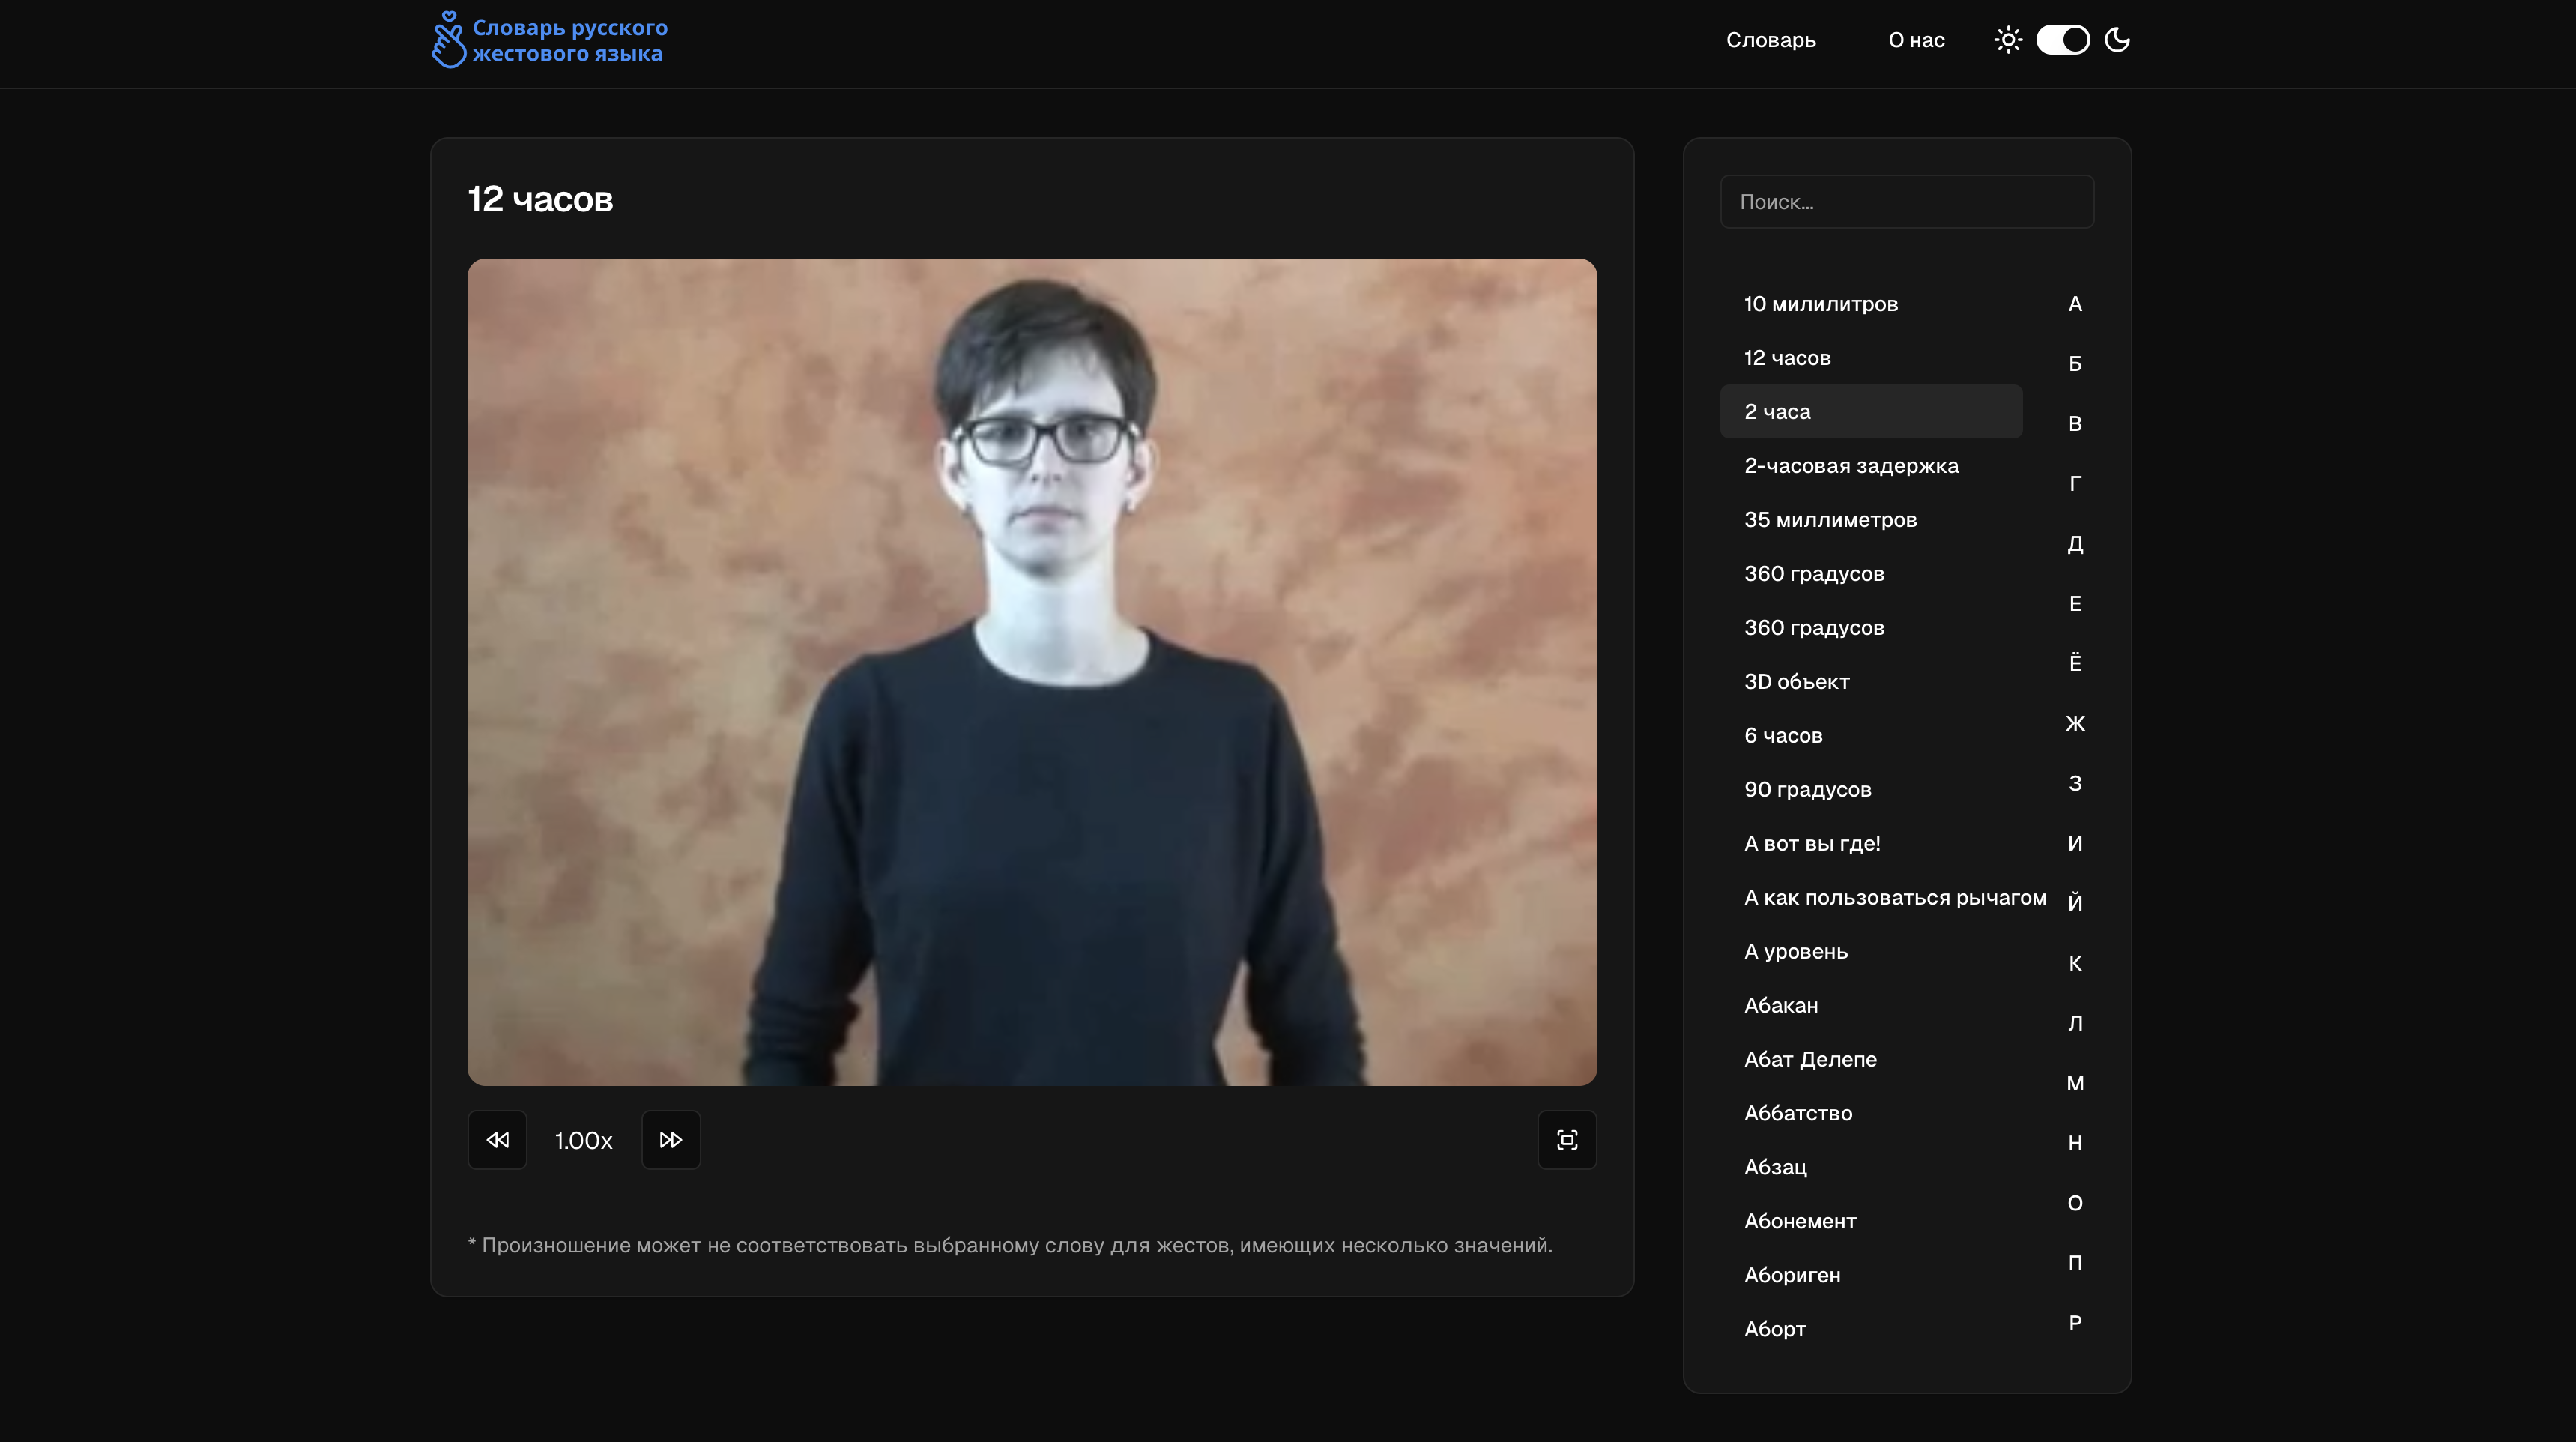Select '3D объект' from list
Image resolution: width=2576 pixels, height=1442 pixels.
1796,682
